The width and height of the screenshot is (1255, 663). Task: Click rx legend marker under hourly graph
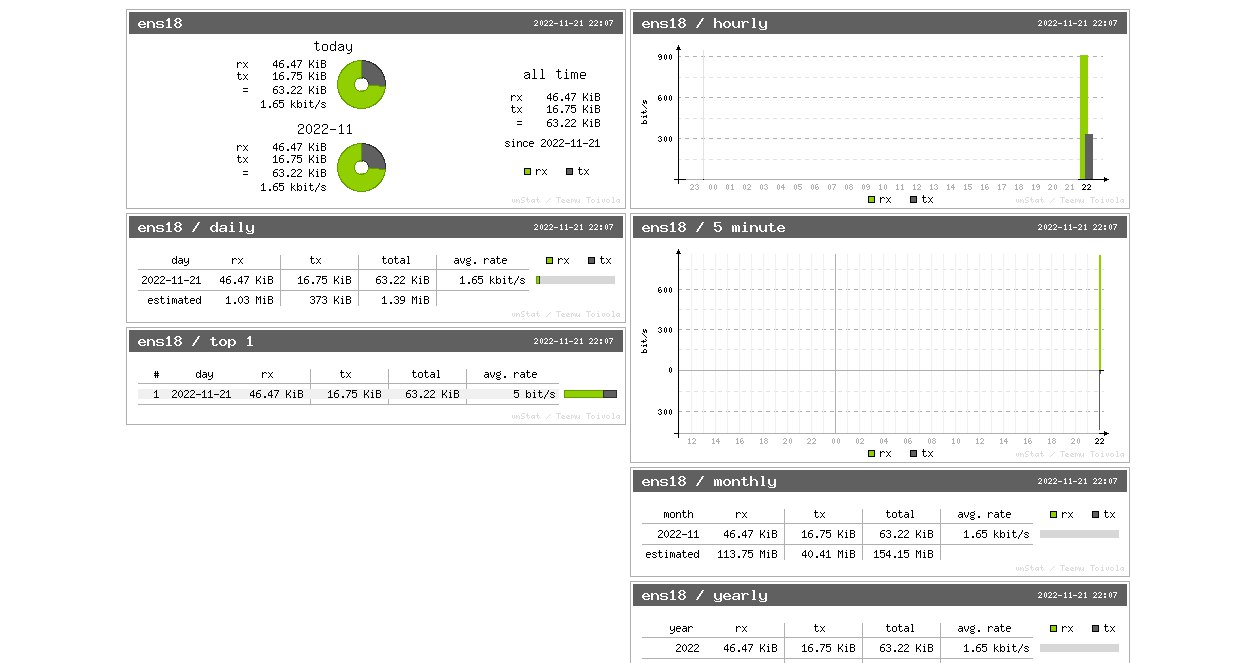871,200
